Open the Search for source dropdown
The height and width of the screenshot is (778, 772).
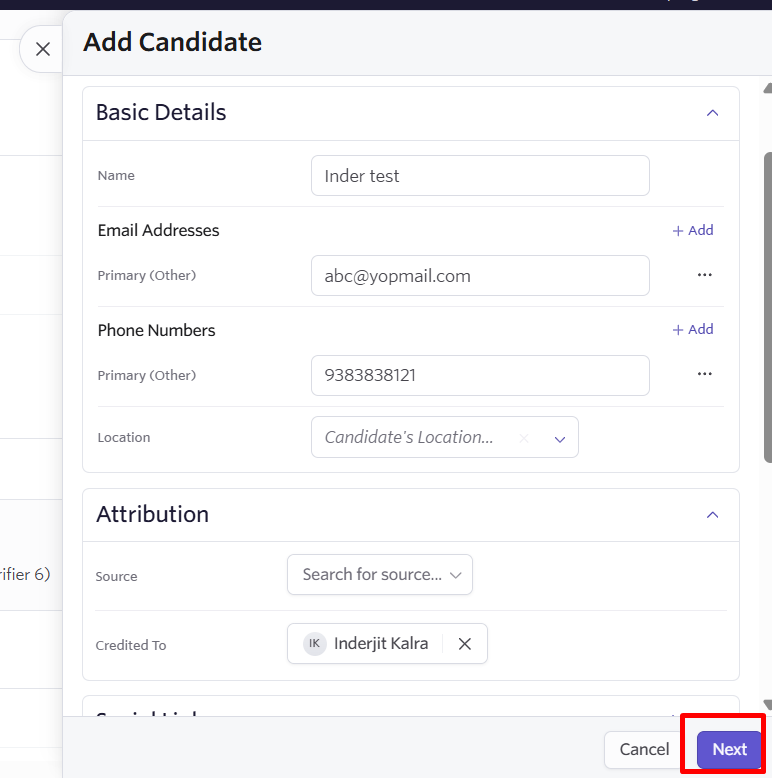[380, 575]
